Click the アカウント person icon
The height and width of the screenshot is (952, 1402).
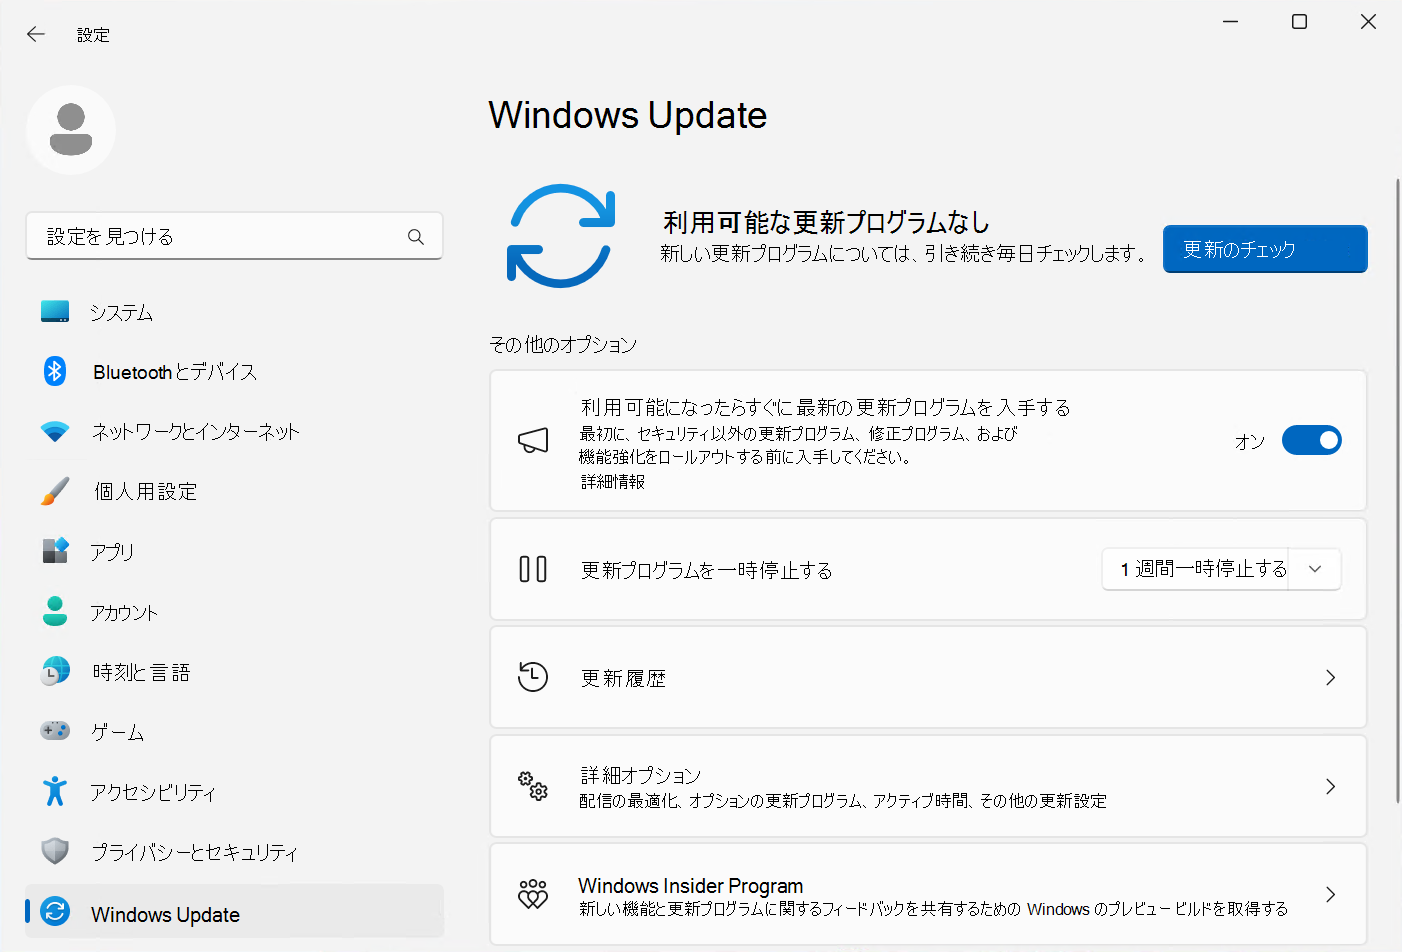pos(55,611)
